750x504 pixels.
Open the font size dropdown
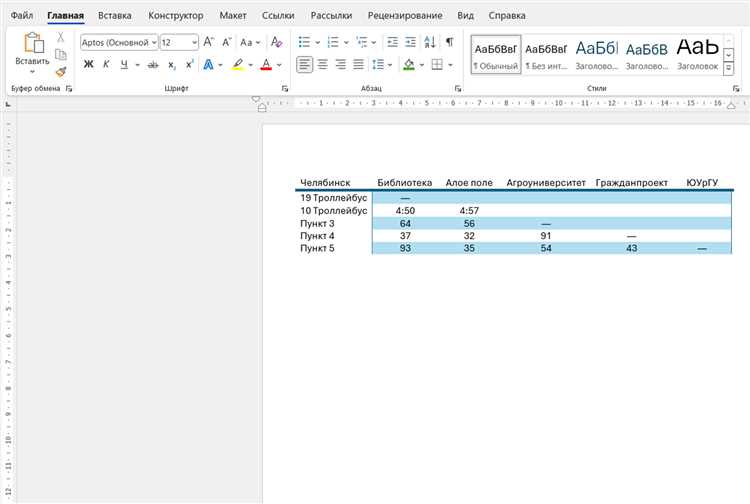[194, 43]
